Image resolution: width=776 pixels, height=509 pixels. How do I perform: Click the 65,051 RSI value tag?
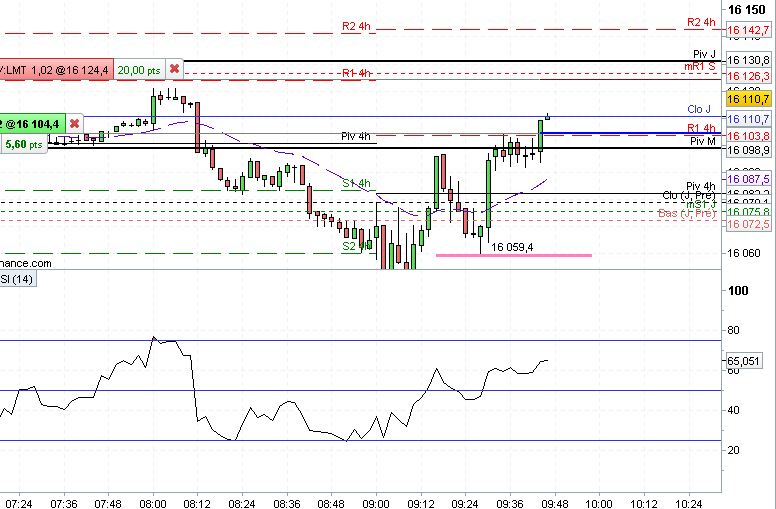click(x=743, y=361)
